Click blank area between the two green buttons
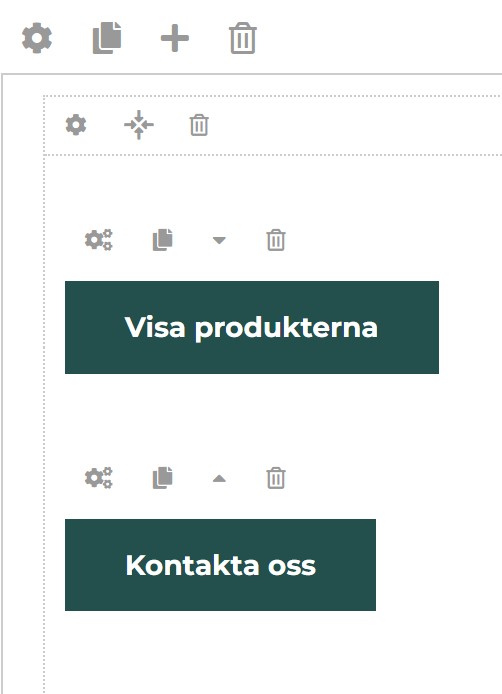 pyautogui.click(x=252, y=416)
